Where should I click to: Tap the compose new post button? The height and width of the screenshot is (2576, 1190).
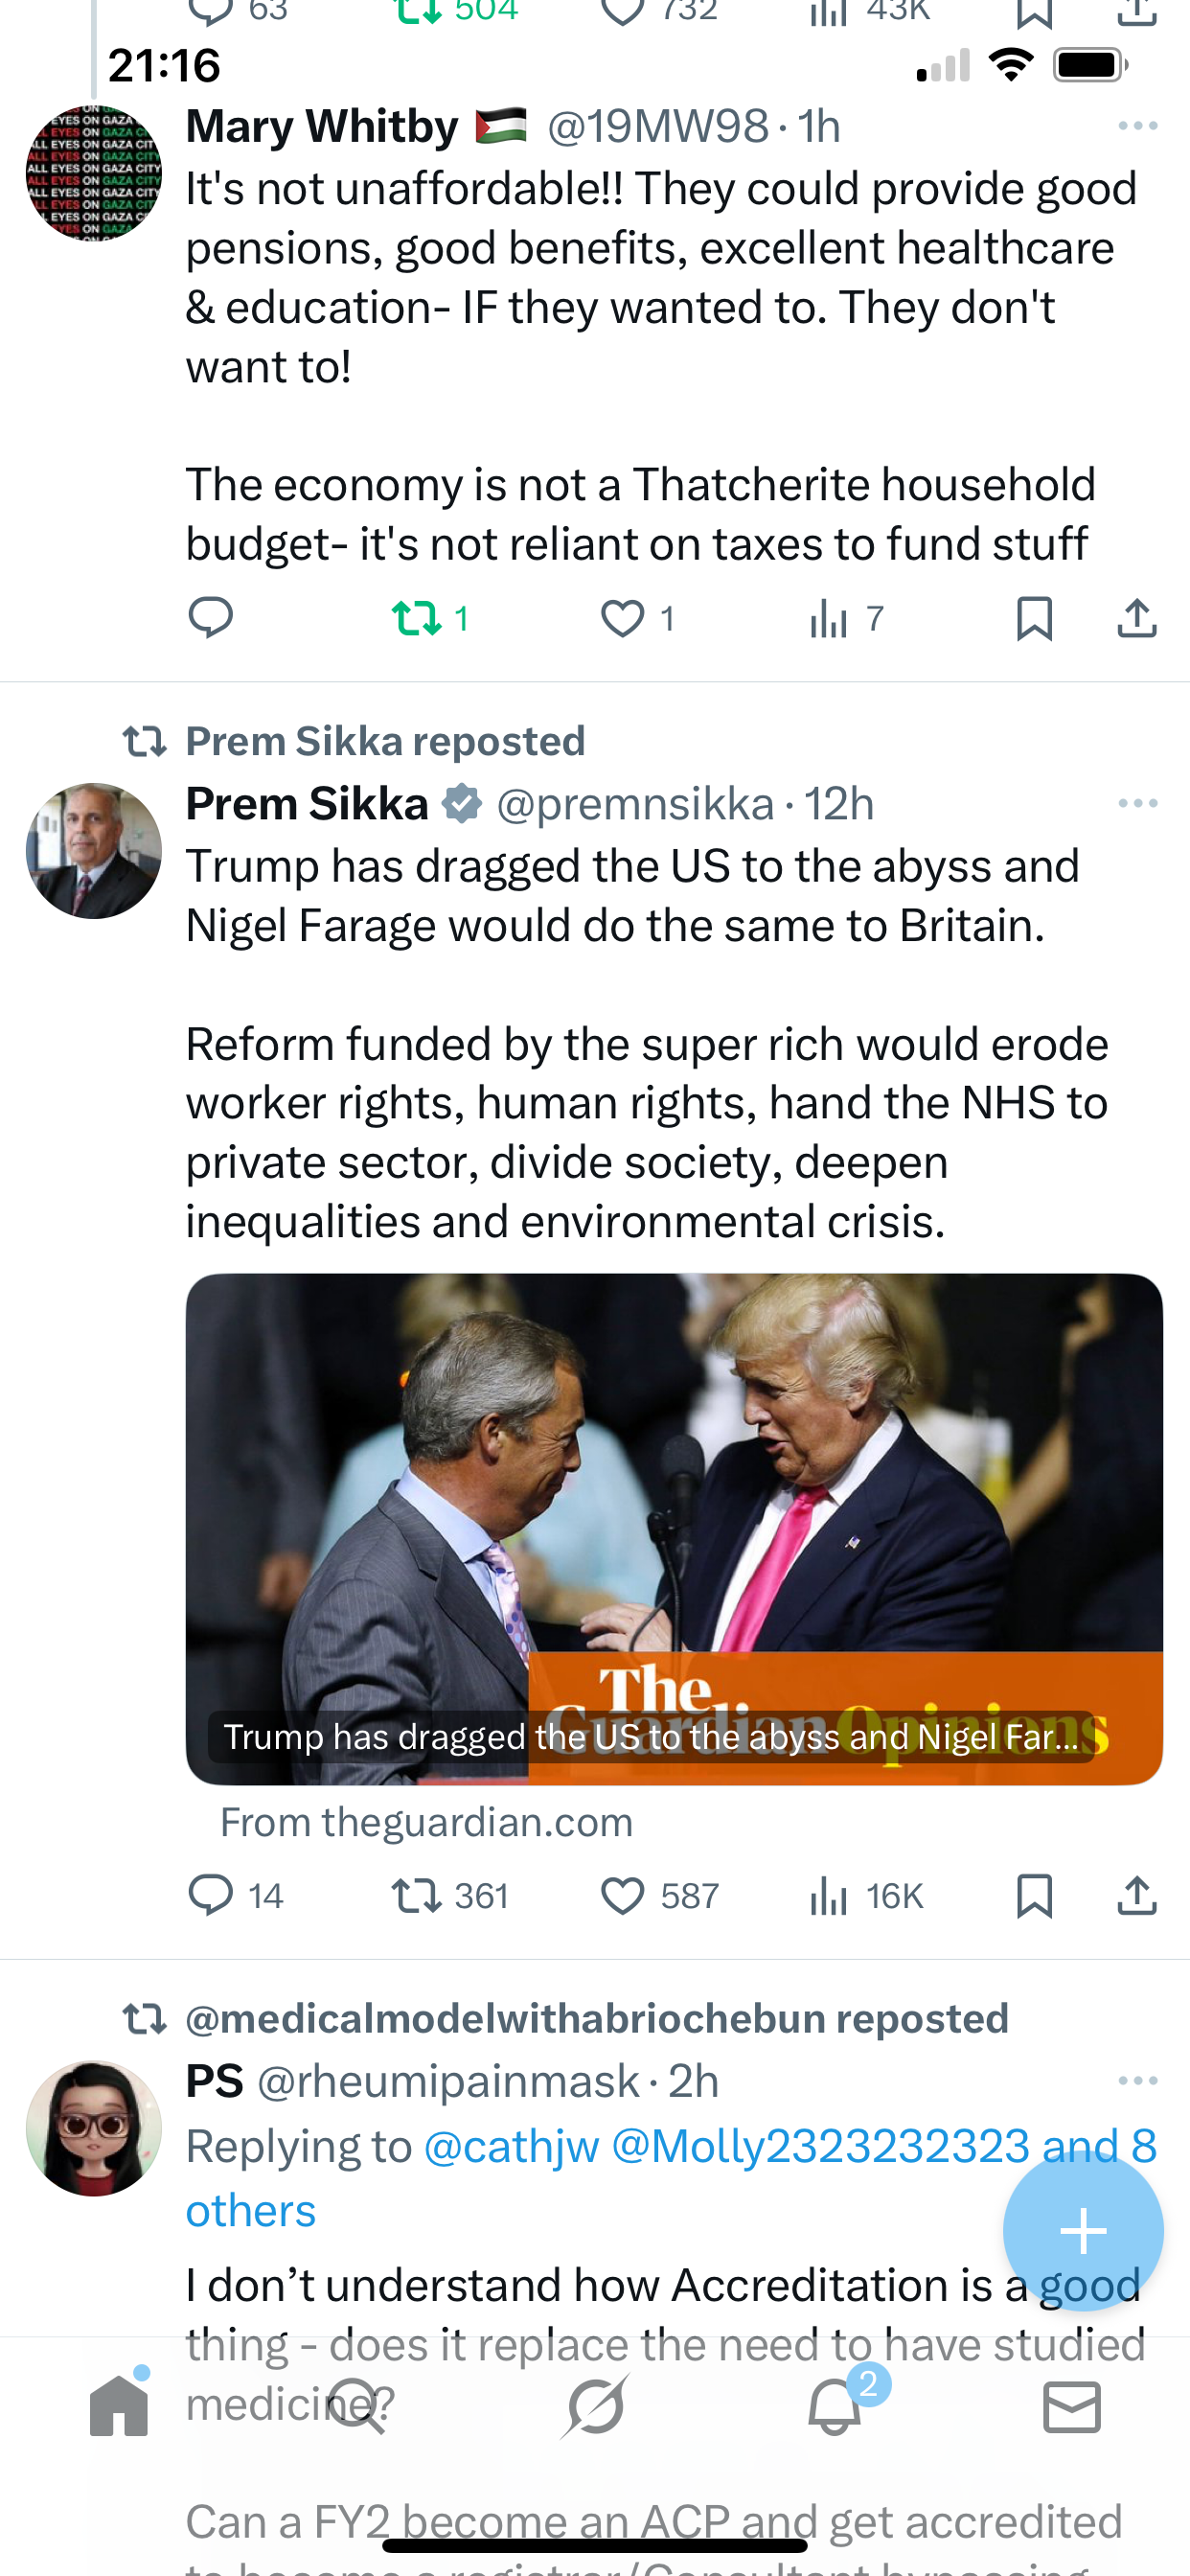point(1083,2231)
